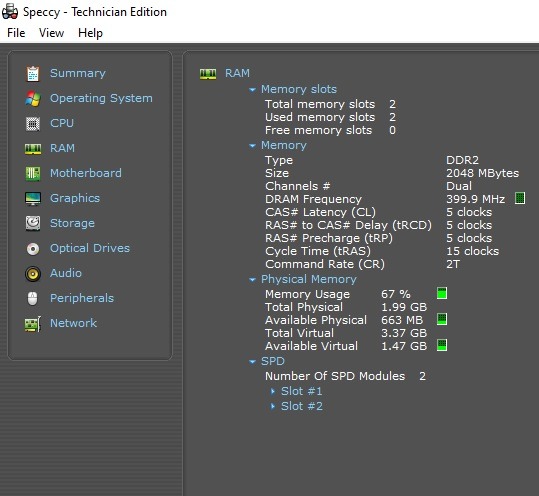Select the CPU chip icon
The width and height of the screenshot is (539, 496).
(33, 124)
